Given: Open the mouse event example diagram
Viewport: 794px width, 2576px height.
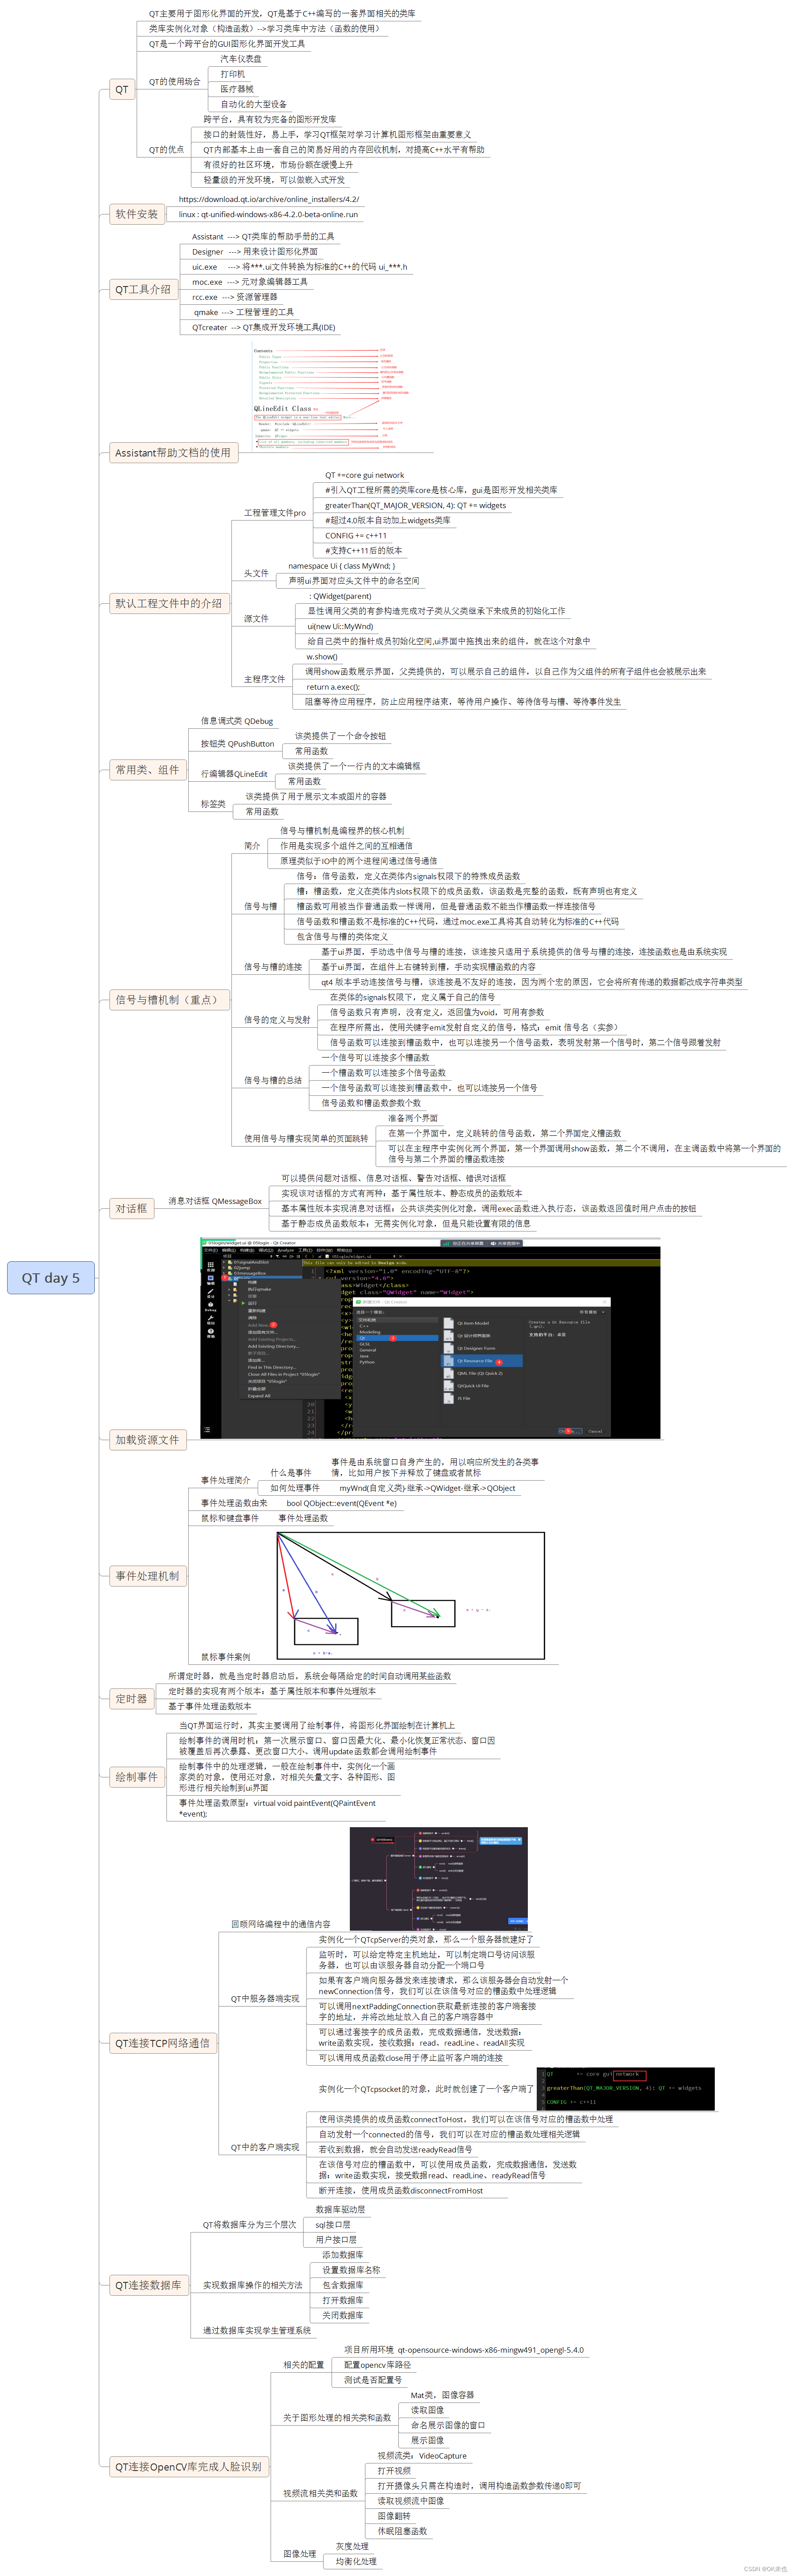Looking at the screenshot, I should [411, 1596].
